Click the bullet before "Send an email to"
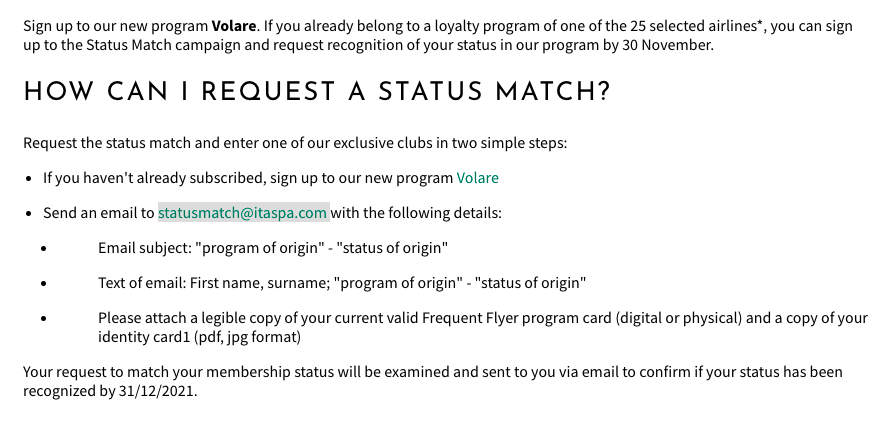 tap(28, 213)
